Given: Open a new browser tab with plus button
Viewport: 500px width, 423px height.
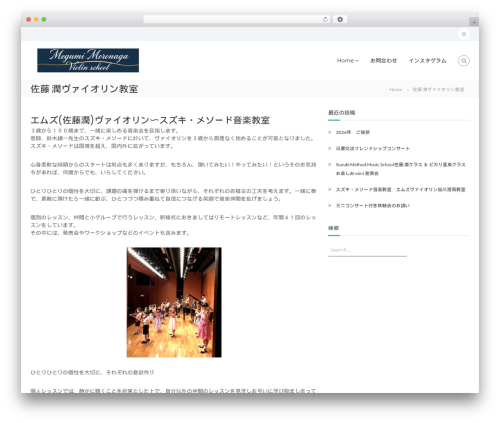Looking at the screenshot, I should [x=474, y=22].
